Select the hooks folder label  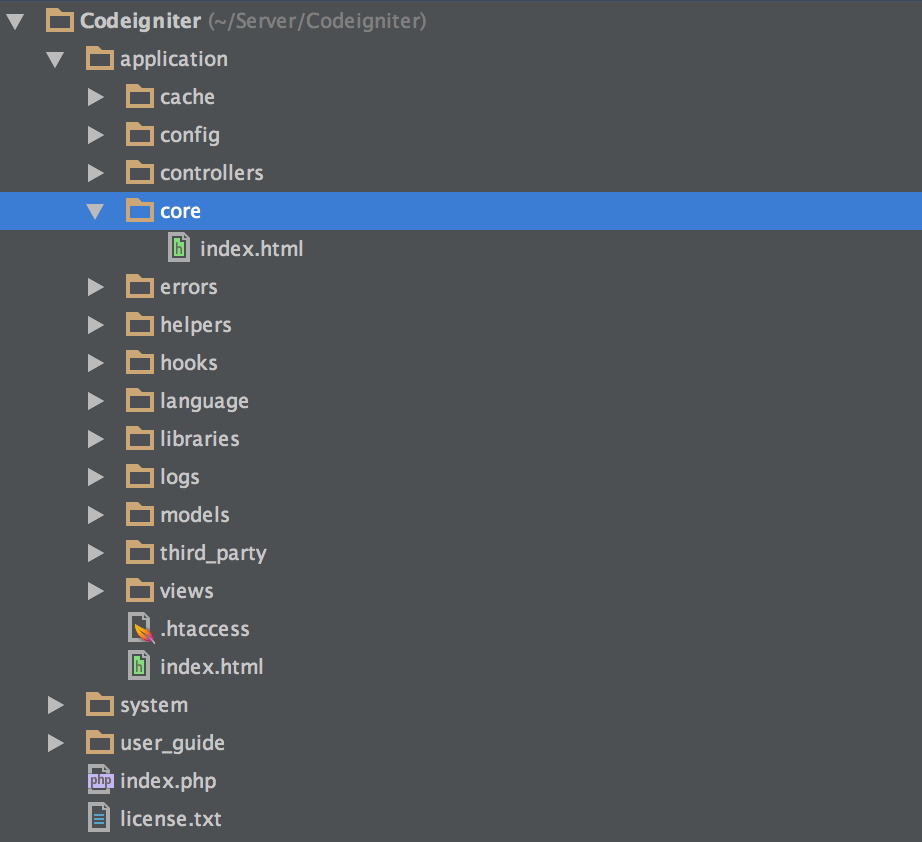pos(189,363)
